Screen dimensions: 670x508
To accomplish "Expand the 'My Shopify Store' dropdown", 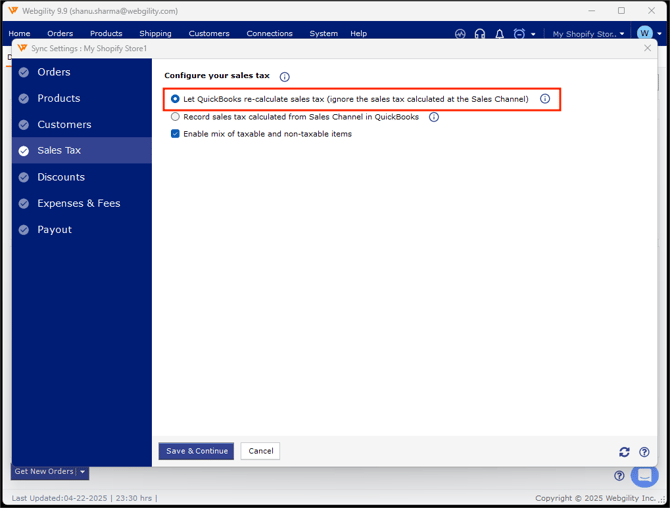I will click(589, 34).
